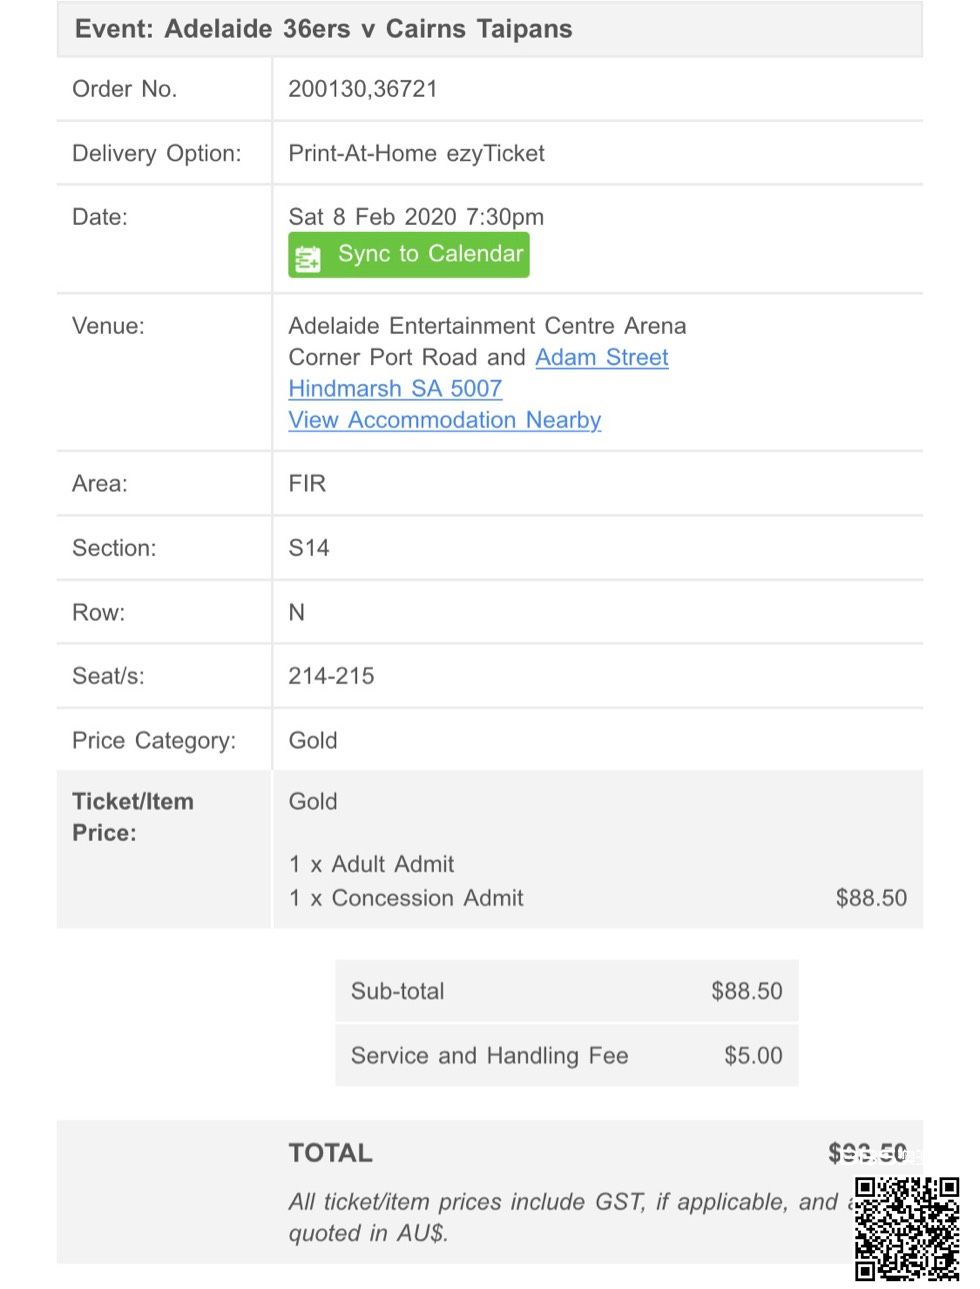Follow the Hindmarsh SA 5007 link

pyautogui.click(x=395, y=389)
